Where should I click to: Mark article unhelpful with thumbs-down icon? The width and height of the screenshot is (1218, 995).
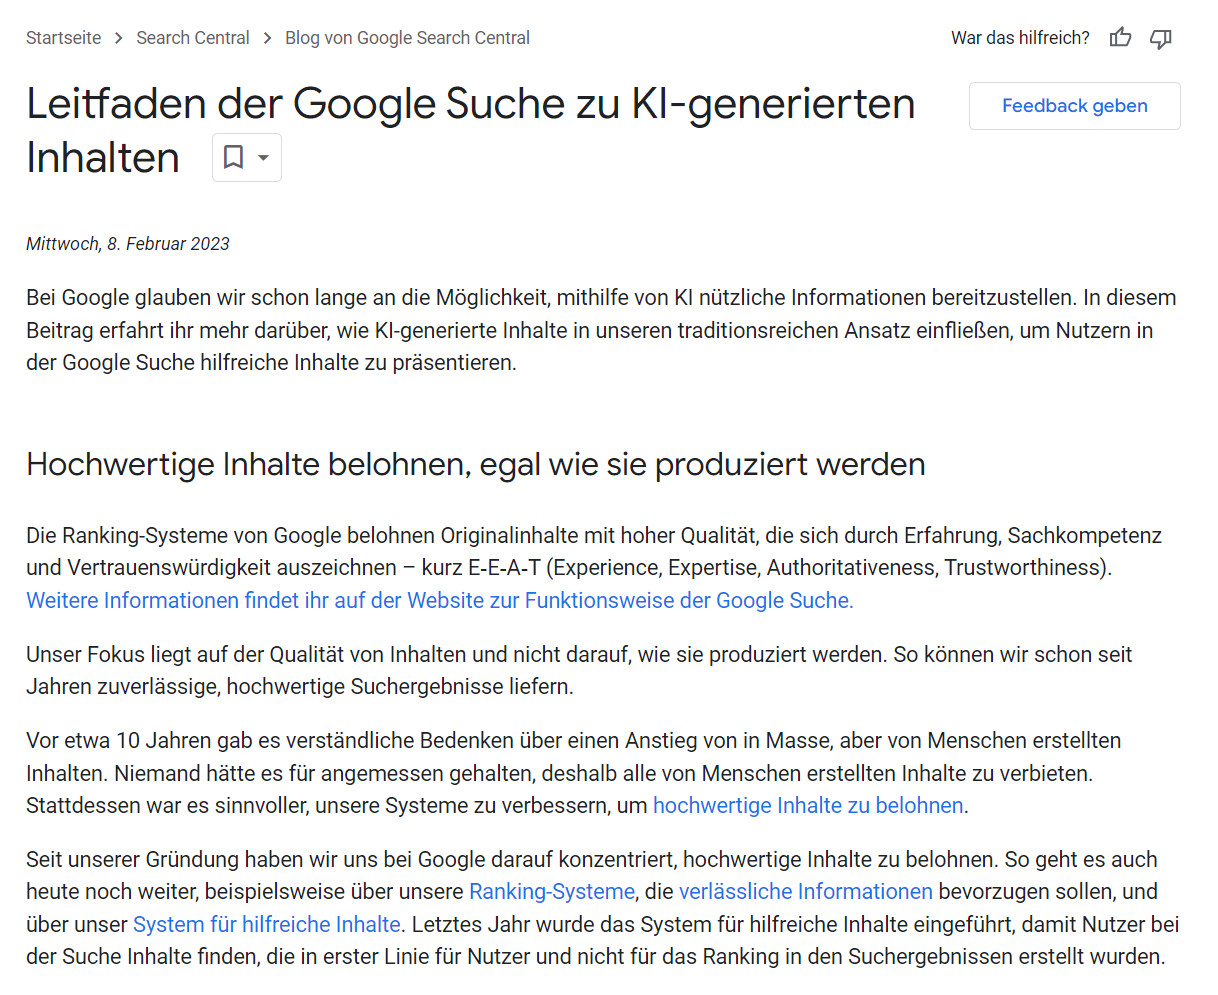tap(1160, 37)
